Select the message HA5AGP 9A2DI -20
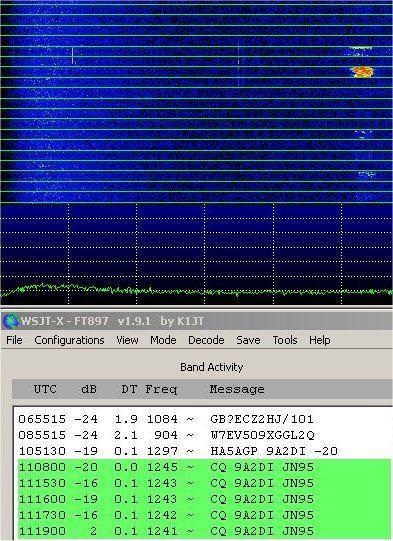This screenshot has width=393, height=541. click(274, 451)
